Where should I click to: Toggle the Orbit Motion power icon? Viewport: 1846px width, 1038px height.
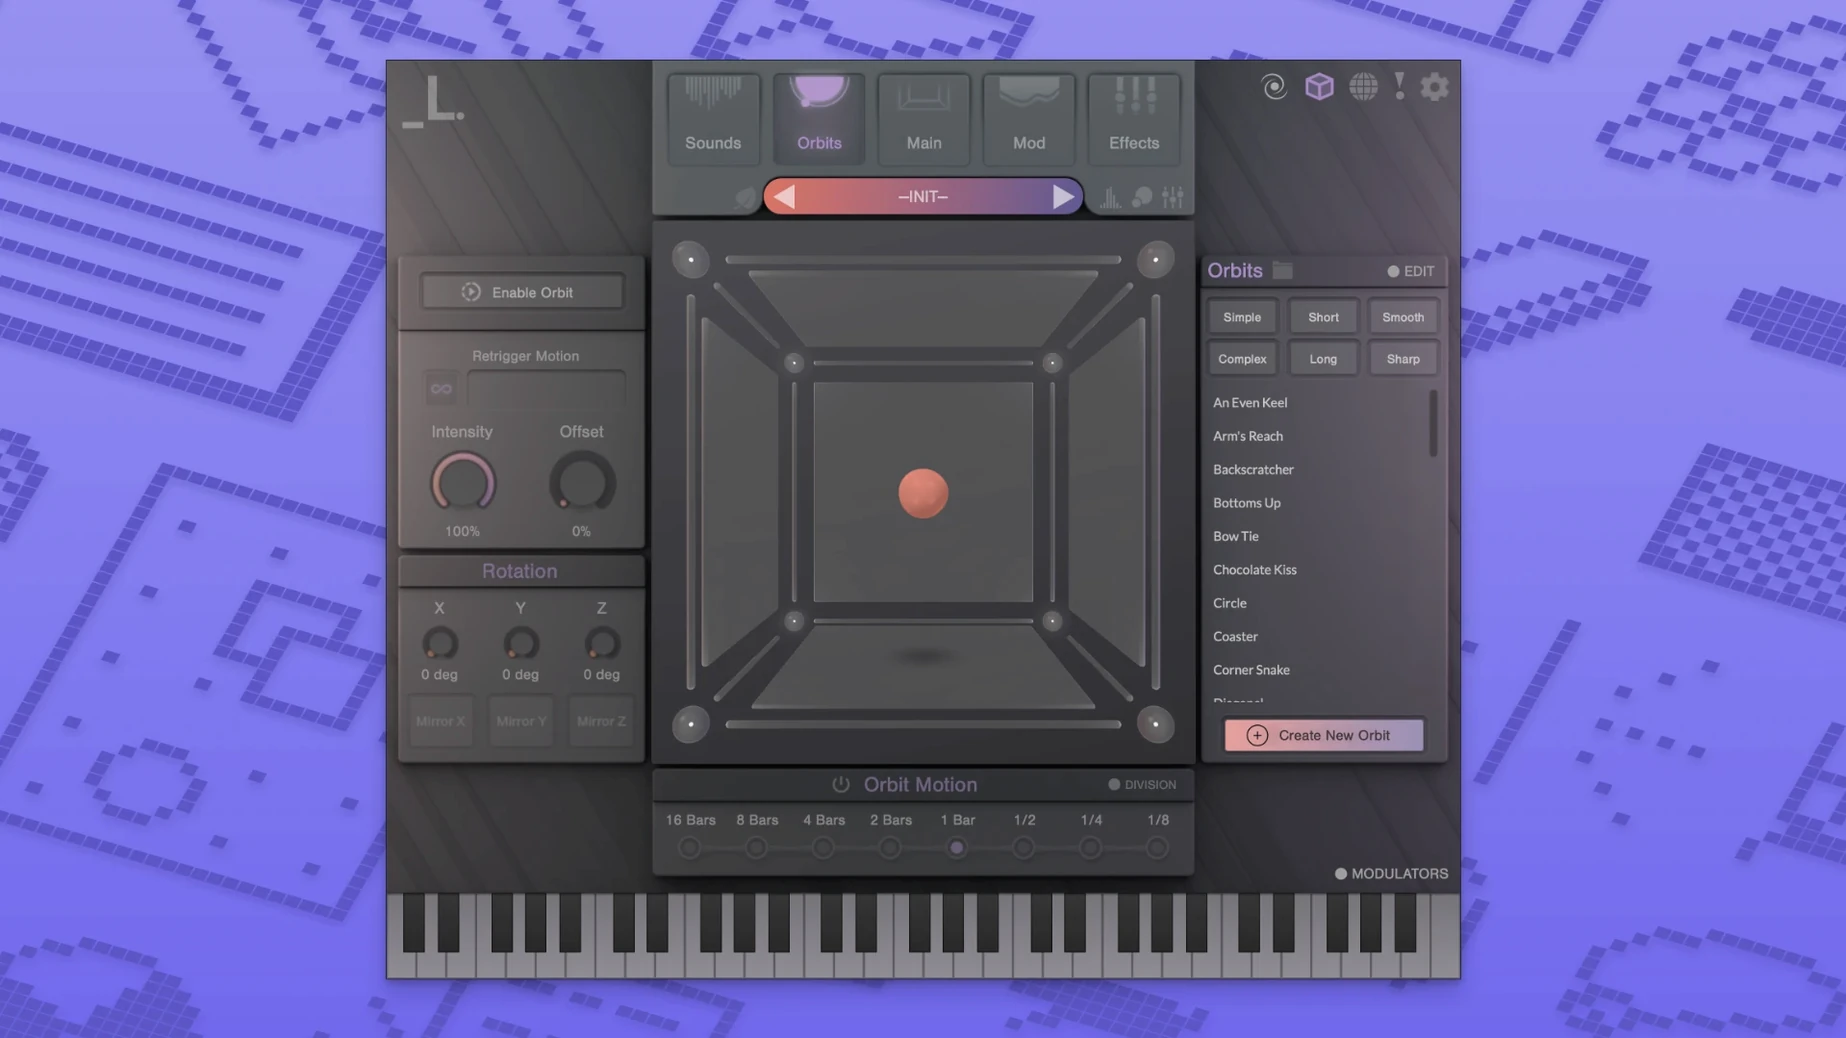pyautogui.click(x=841, y=784)
